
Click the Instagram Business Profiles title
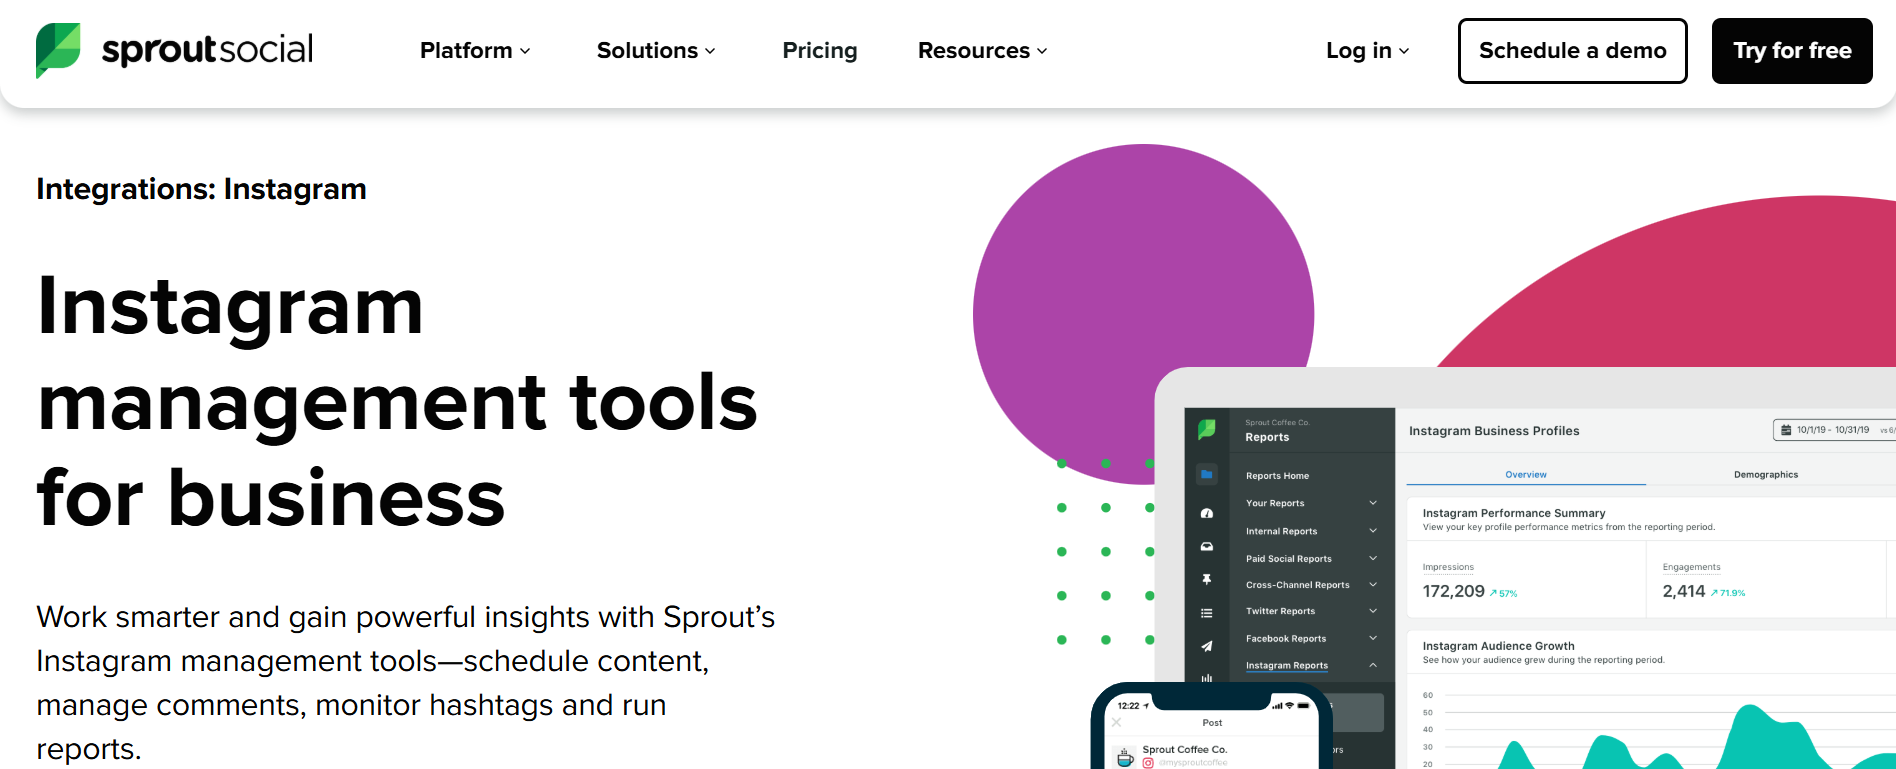point(1494,431)
